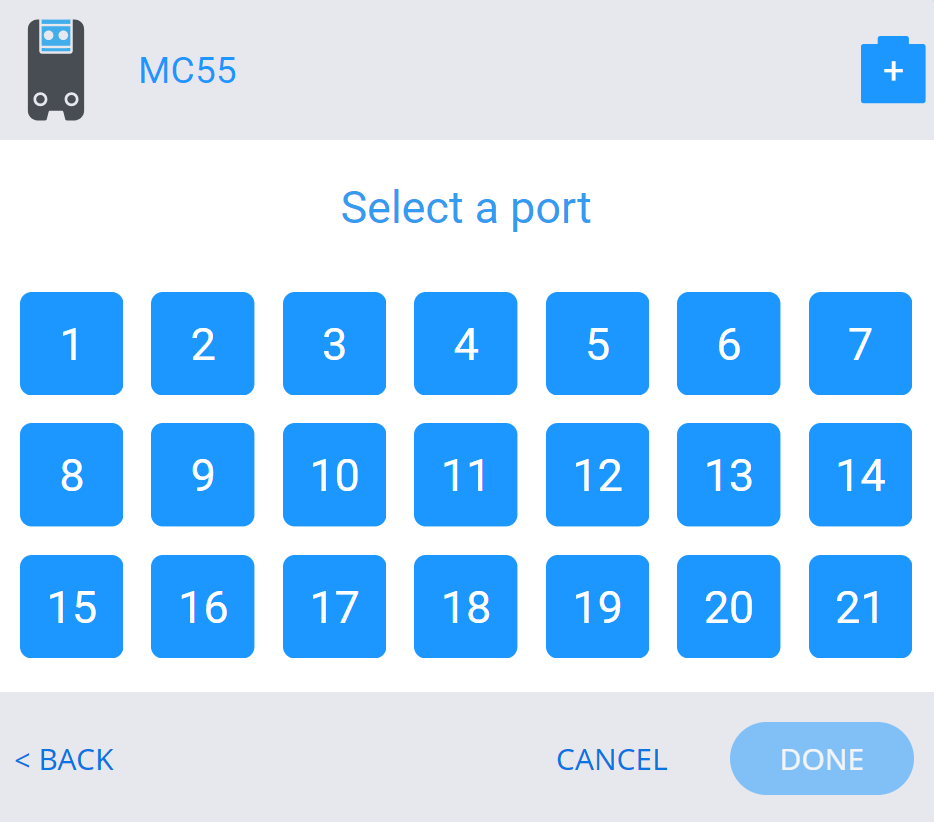934x822 pixels.
Task: Select port 14
Action: (860, 475)
